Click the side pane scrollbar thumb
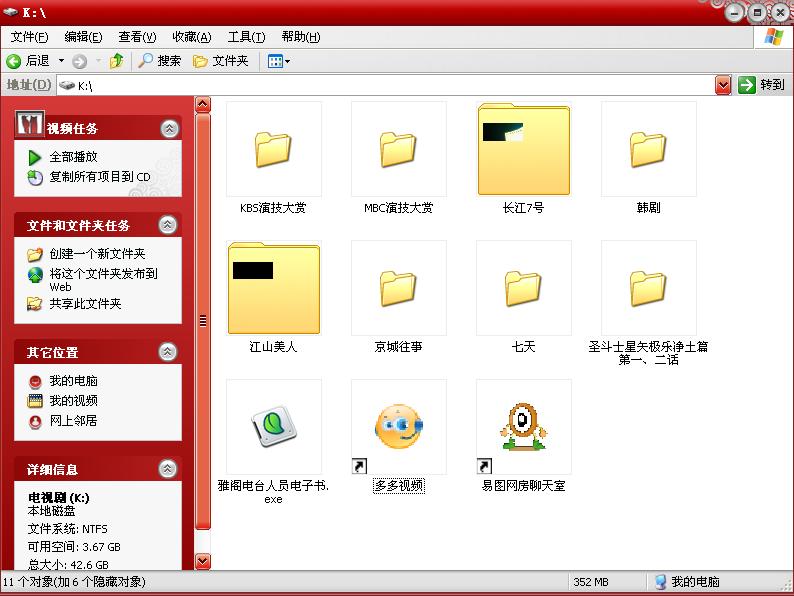Screen dimensions: 794x596 pyautogui.click(x=203, y=321)
